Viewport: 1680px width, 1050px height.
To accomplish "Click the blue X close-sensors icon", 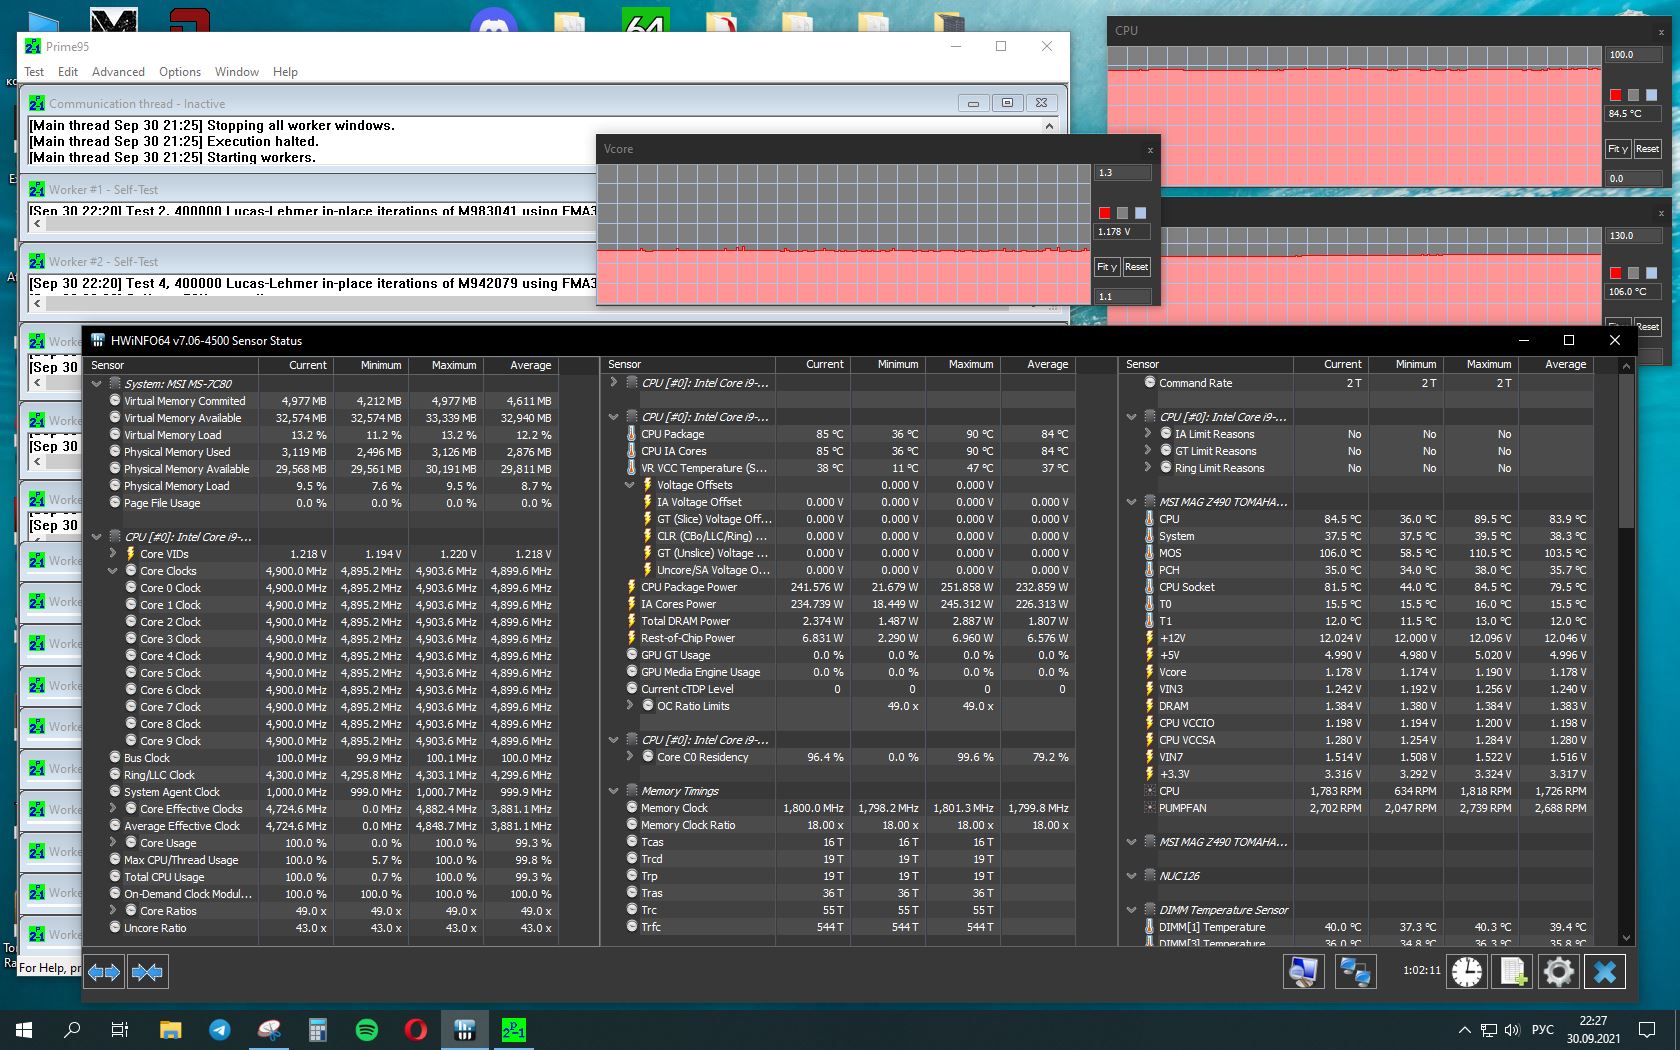I will [1605, 971].
